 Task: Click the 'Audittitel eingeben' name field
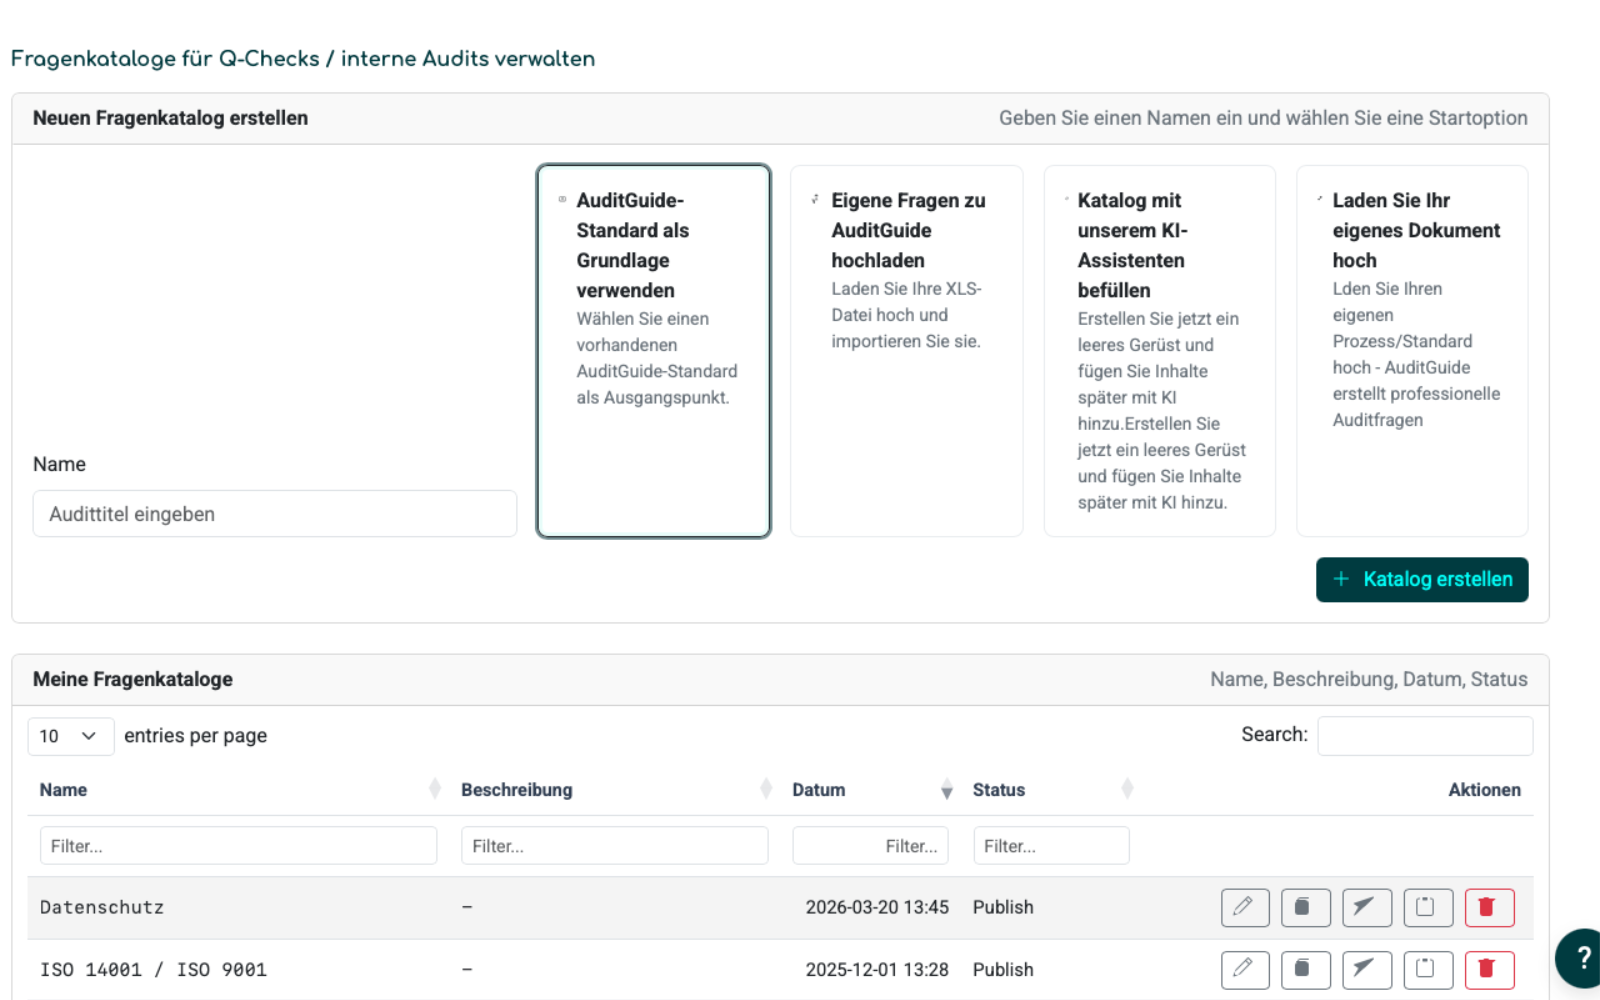coord(274,514)
